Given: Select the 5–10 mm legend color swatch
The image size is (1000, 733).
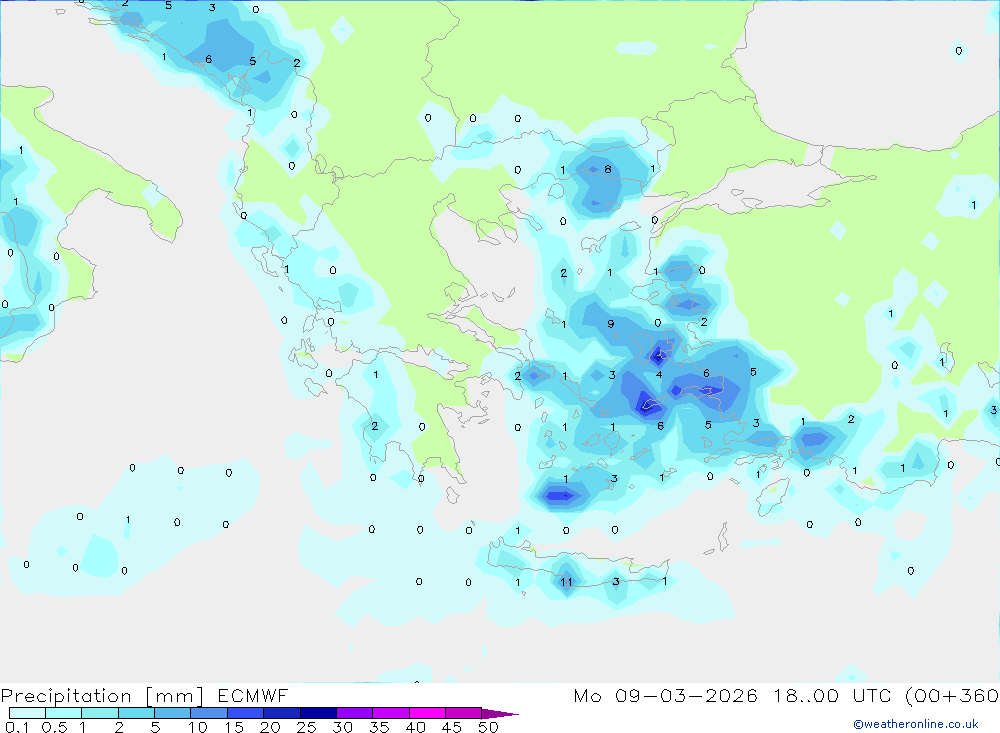Looking at the screenshot, I should tap(173, 713).
